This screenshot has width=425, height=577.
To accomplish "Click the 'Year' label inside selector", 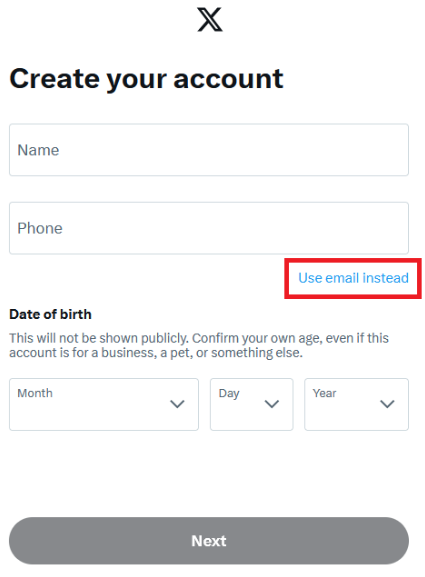I will (x=325, y=393).
